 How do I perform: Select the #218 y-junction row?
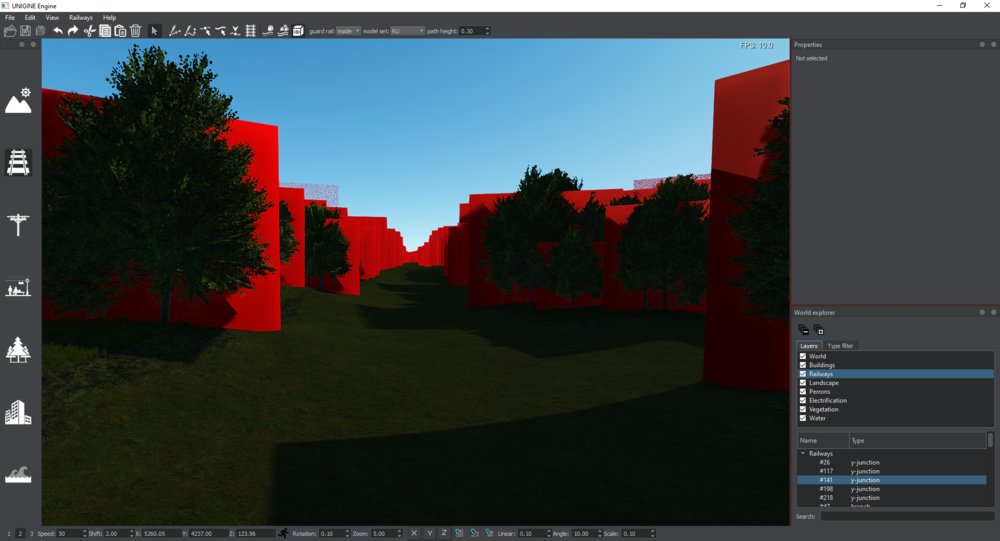click(892, 498)
